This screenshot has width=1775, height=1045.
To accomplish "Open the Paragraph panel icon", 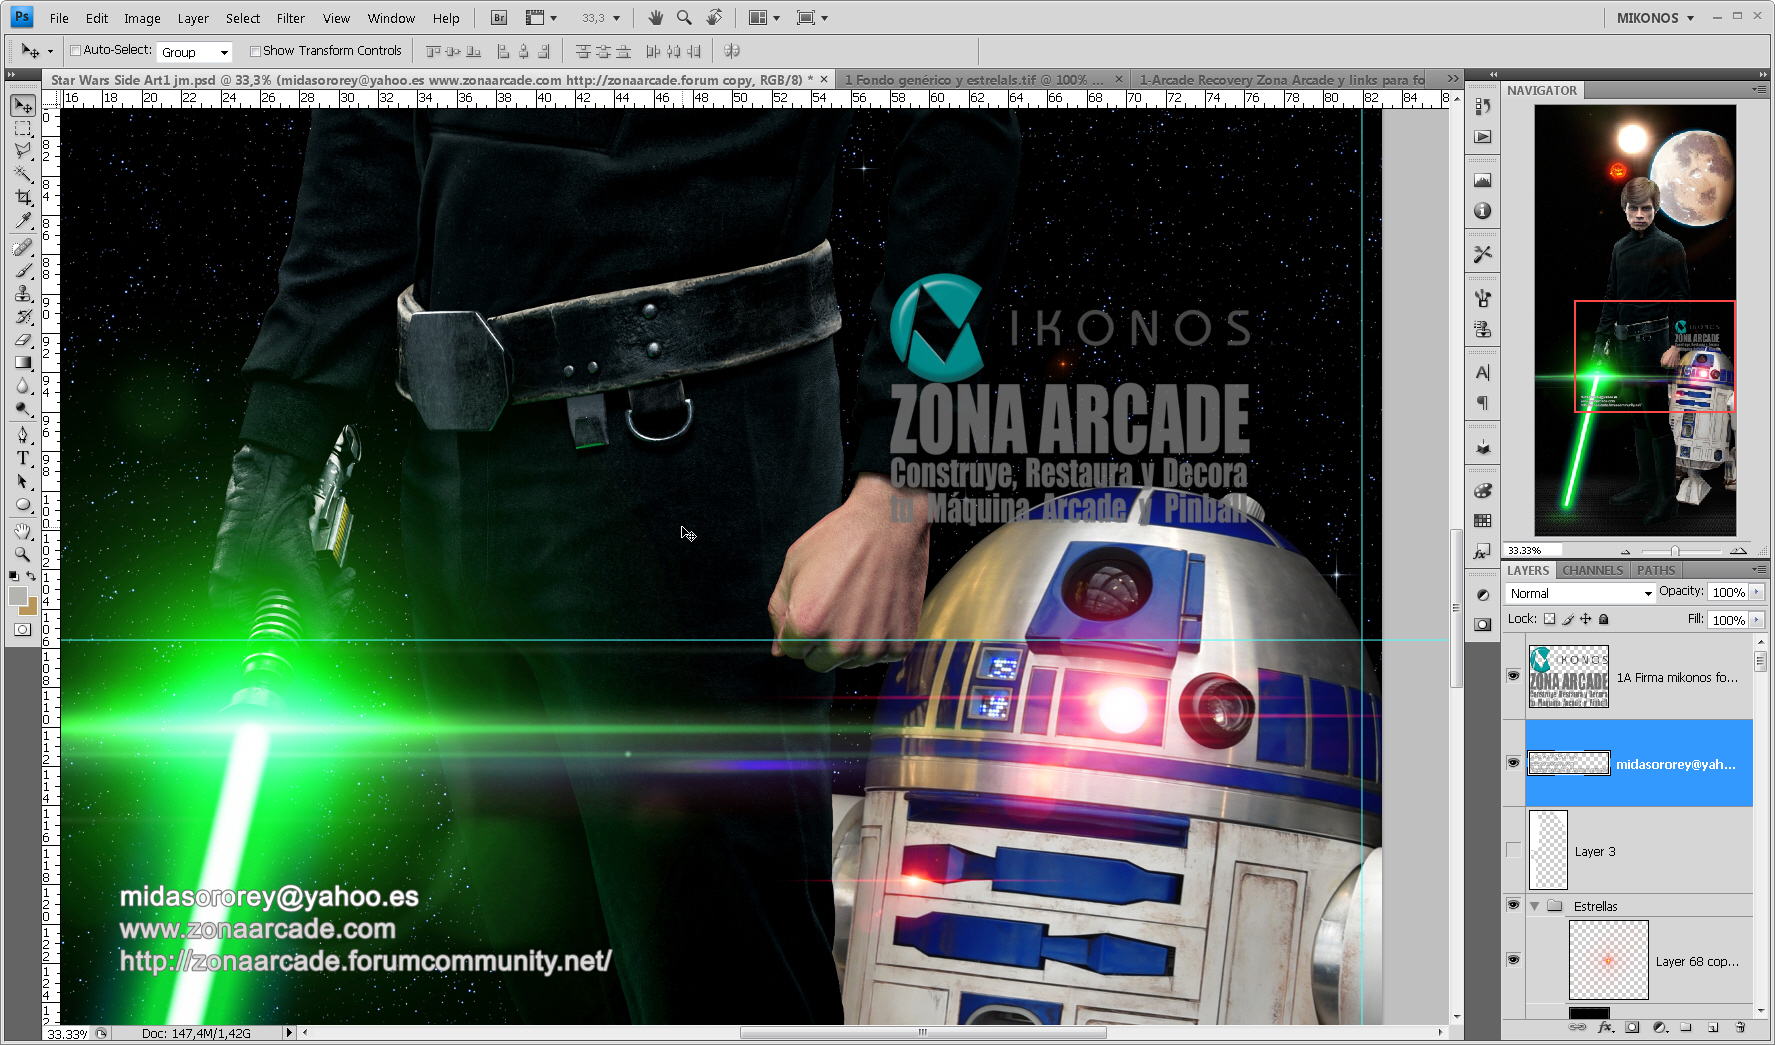I will (x=1483, y=403).
